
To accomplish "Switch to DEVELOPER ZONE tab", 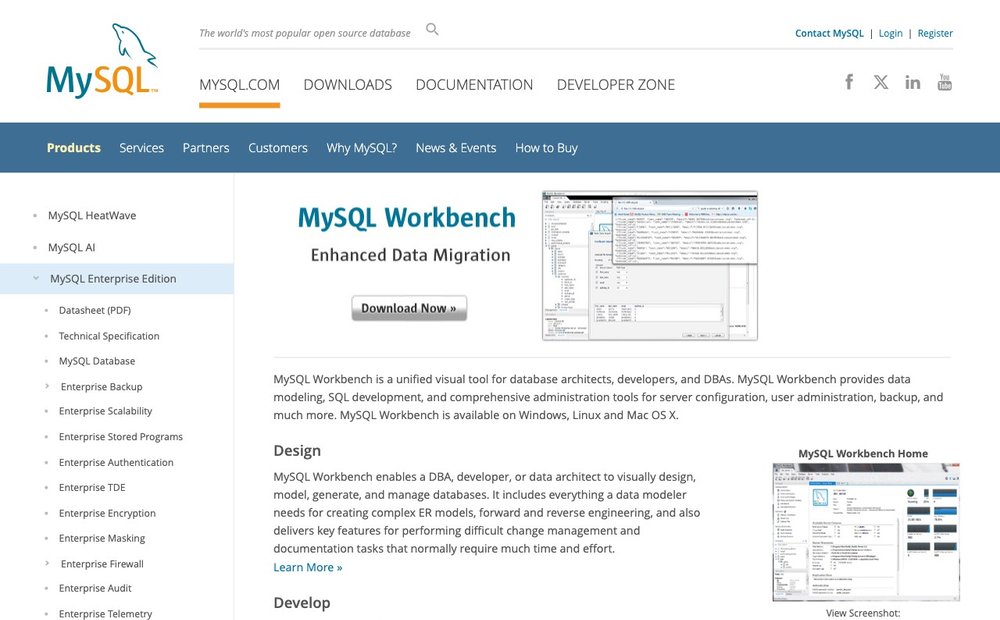I will coord(615,85).
